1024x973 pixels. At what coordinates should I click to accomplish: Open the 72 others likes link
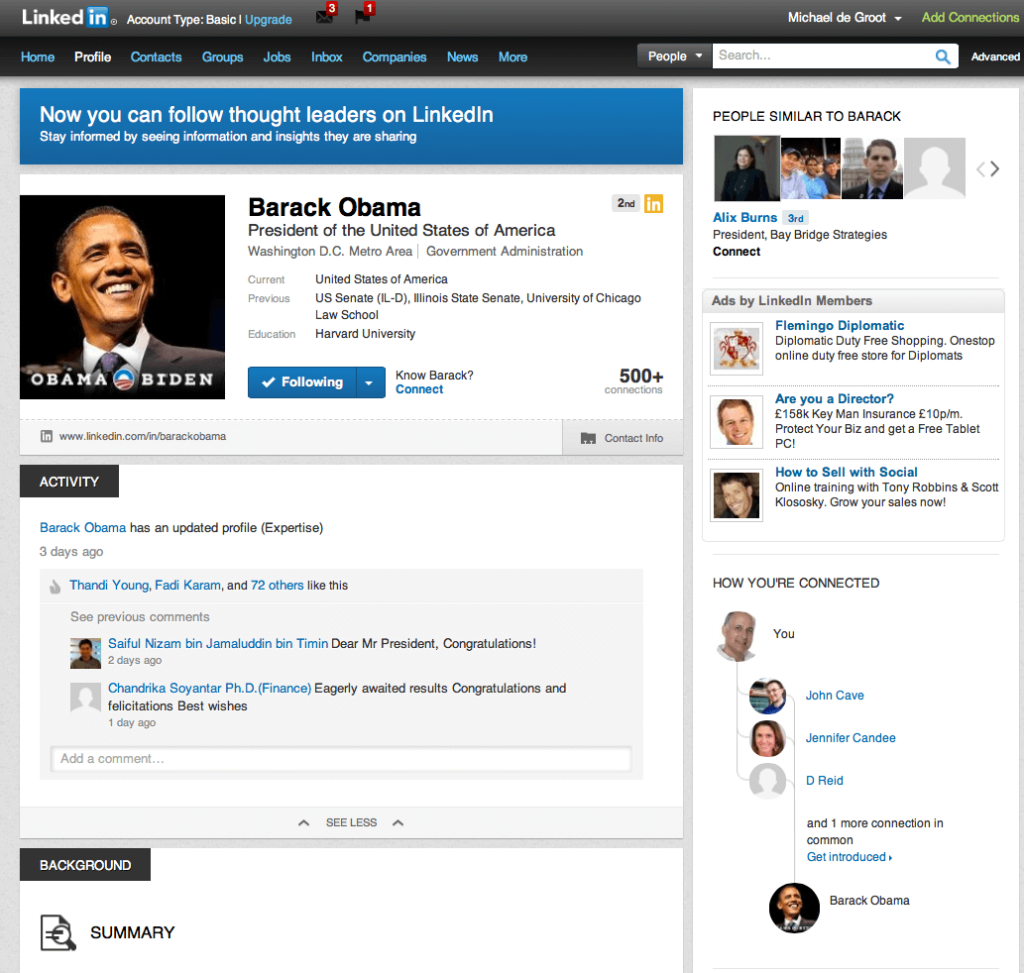[277, 585]
